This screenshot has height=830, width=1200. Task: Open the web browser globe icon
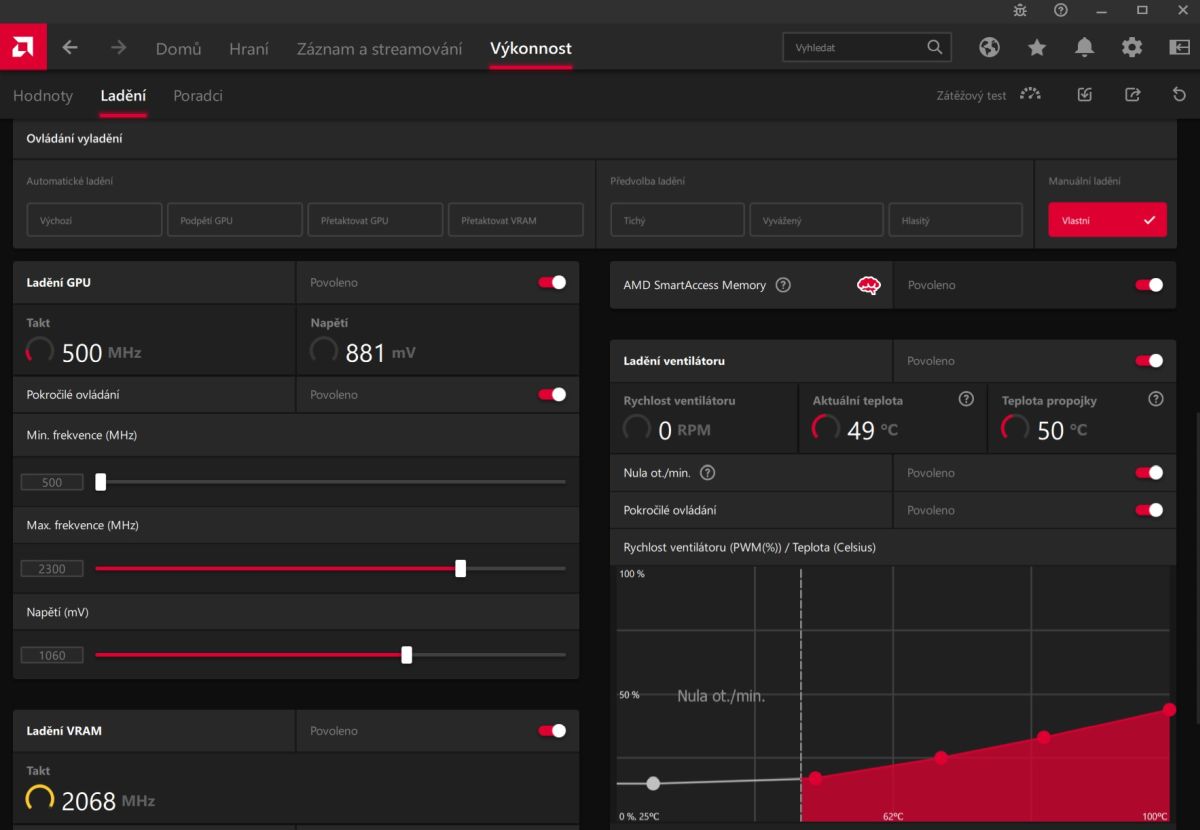[x=989, y=47]
